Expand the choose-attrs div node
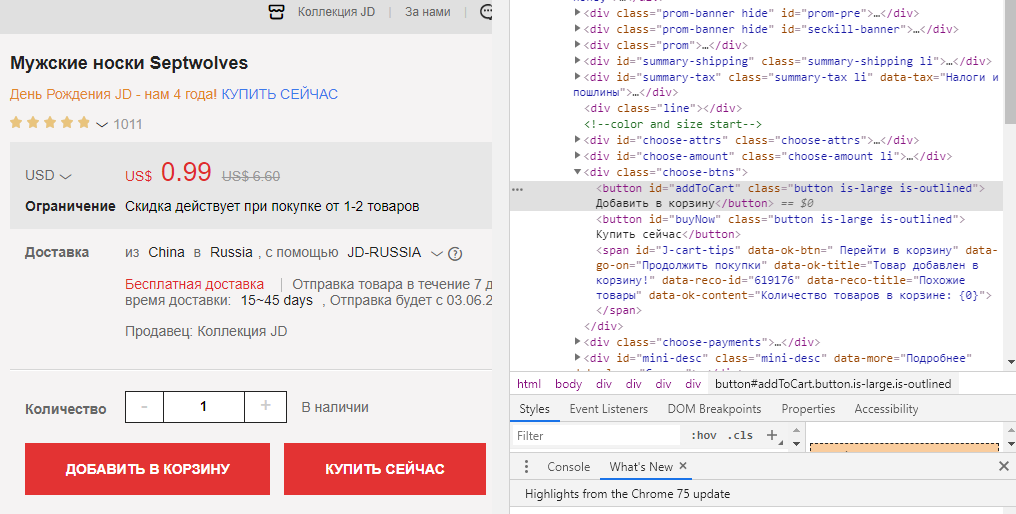This screenshot has width=1016, height=514. (x=577, y=140)
